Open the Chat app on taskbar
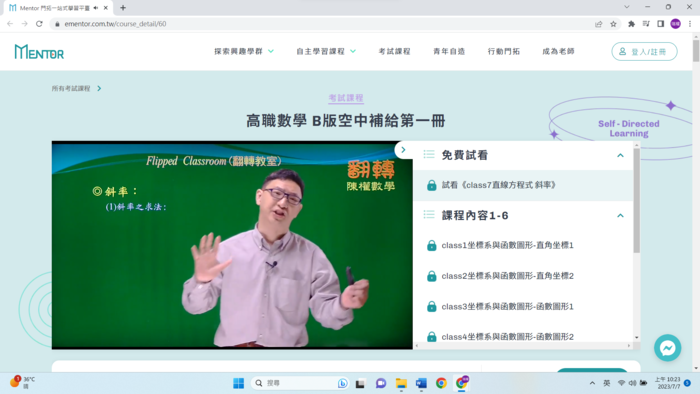Screen dimensions: 700x394 point(381,383)
